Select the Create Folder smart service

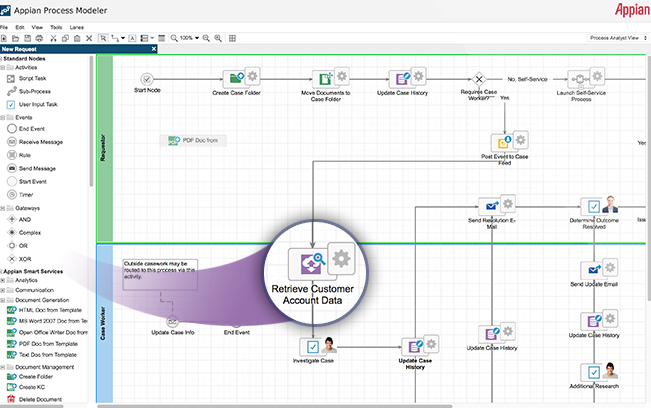tap(30, 377)
